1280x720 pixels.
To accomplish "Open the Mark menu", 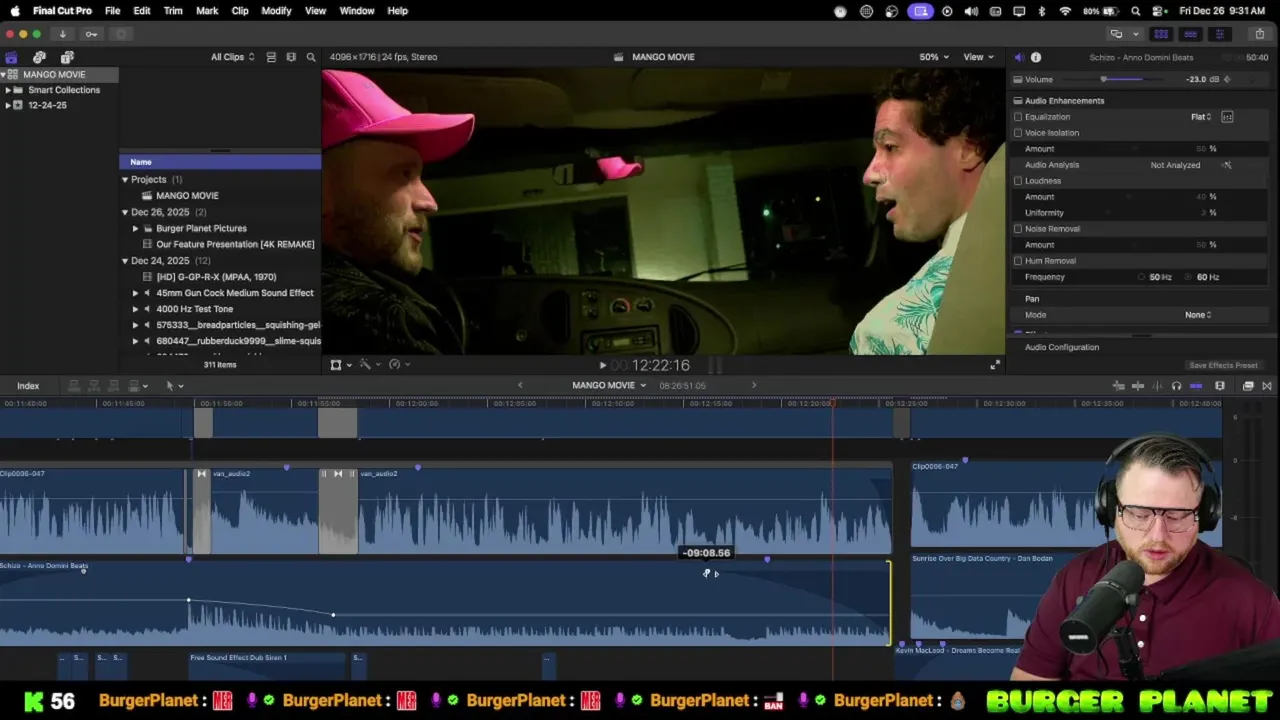I will point(207,11).
